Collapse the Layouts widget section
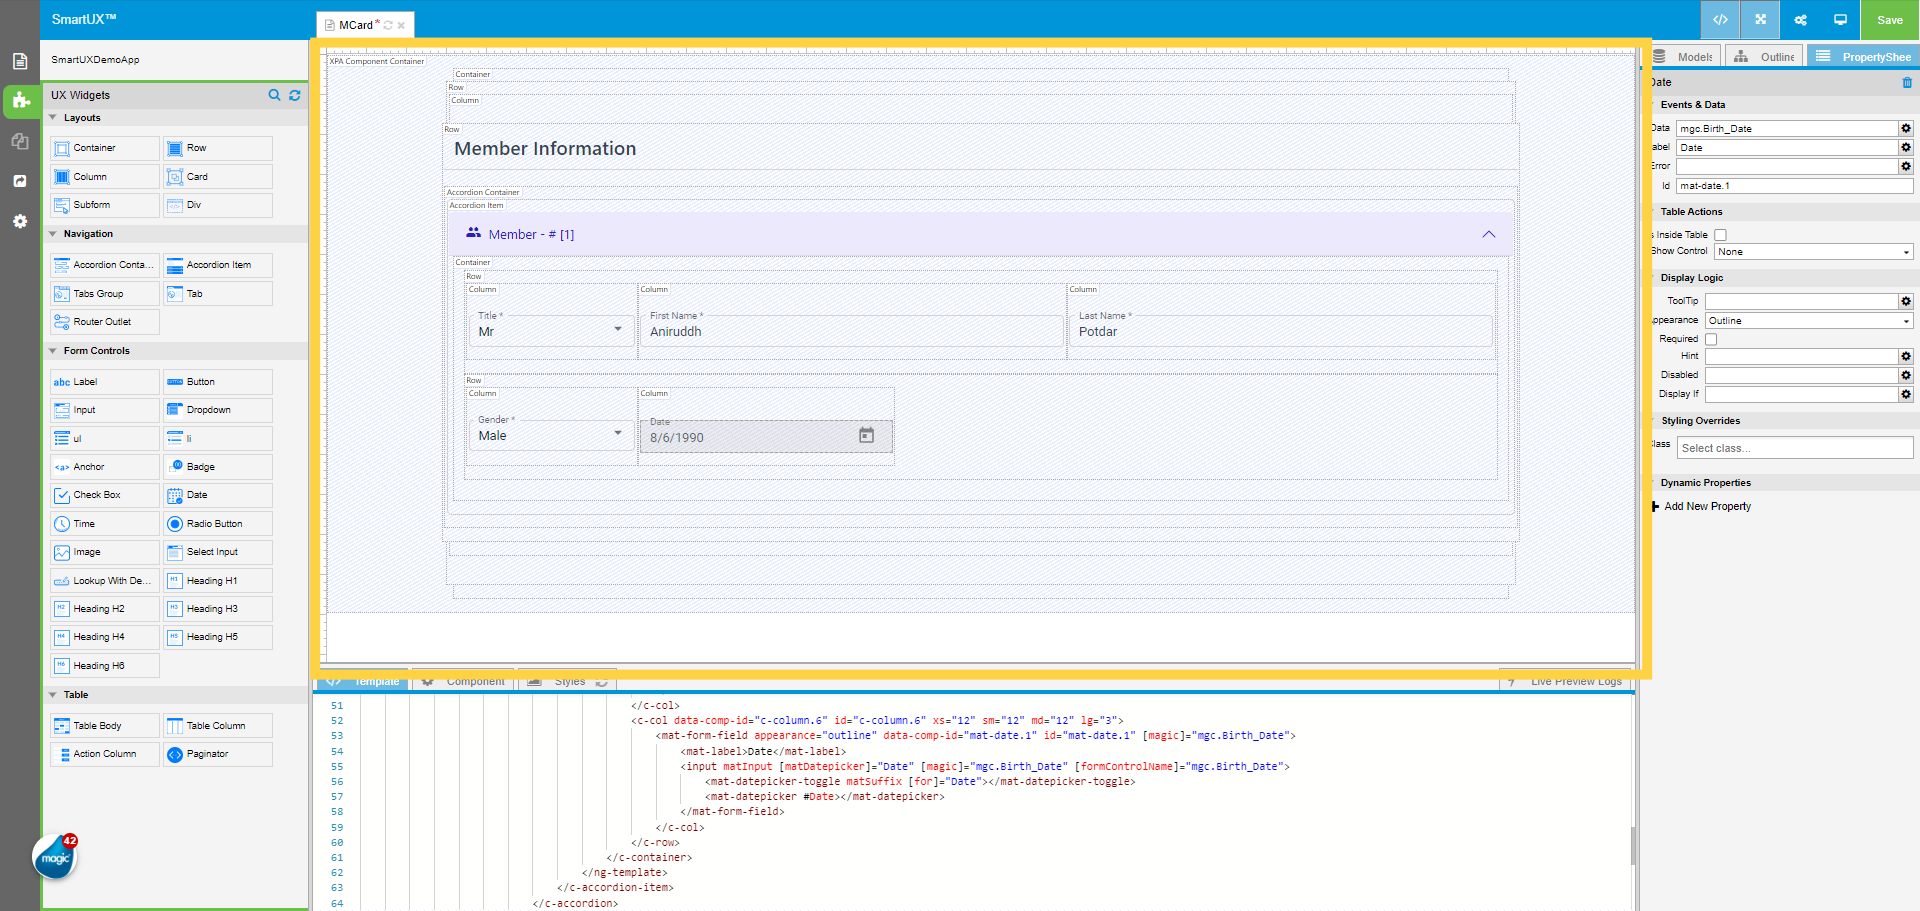Viewport: 1920px width, 911px height. [x=53, y=118]
